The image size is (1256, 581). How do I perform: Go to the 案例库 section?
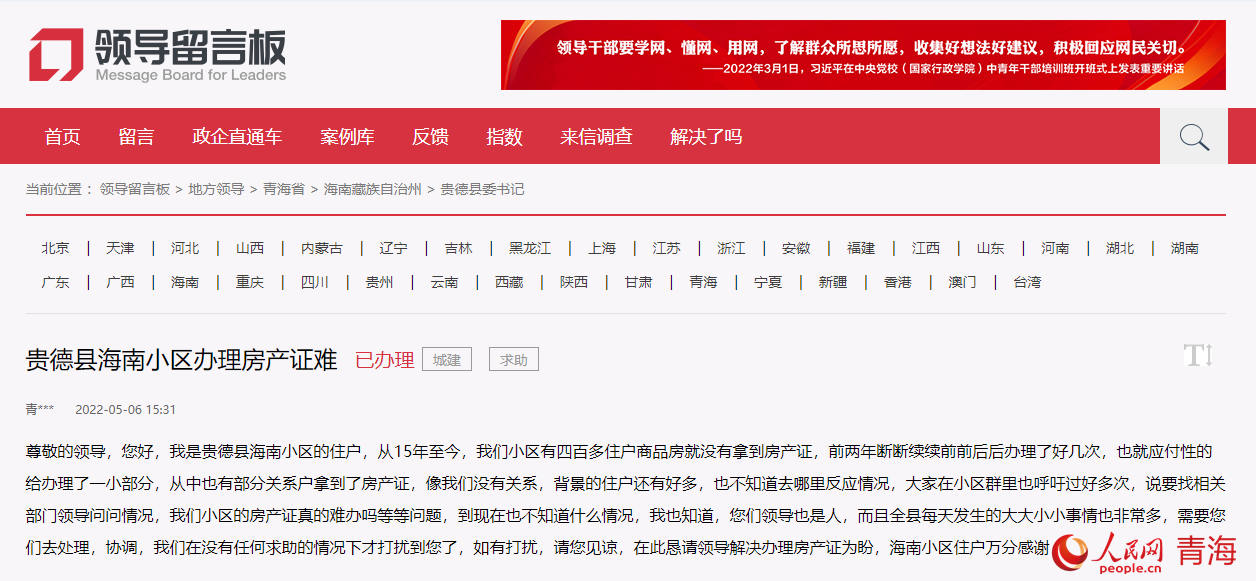pos(347,137)
